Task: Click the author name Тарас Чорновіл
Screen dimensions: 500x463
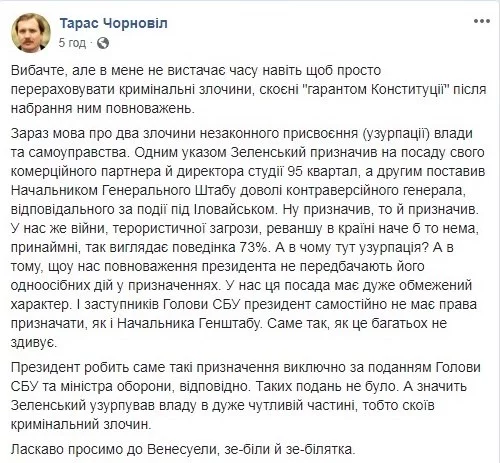Action: pos(113,24)
